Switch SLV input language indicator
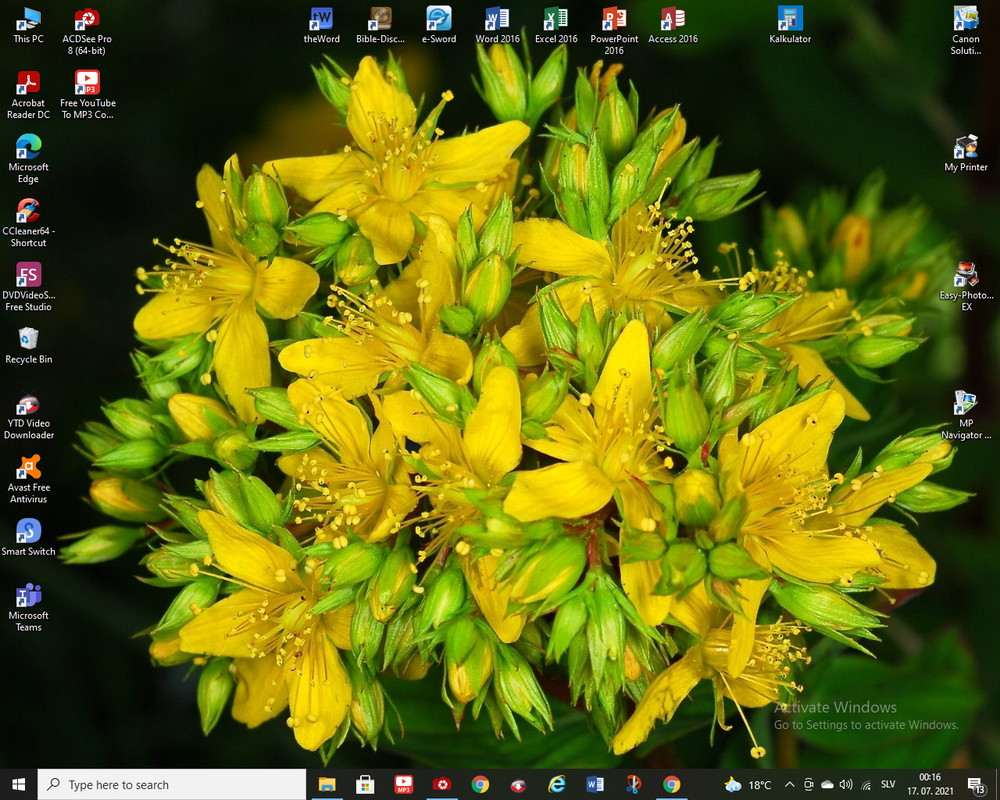The height and width of the screenshot is (800, 1000). [x=888, y=785]
